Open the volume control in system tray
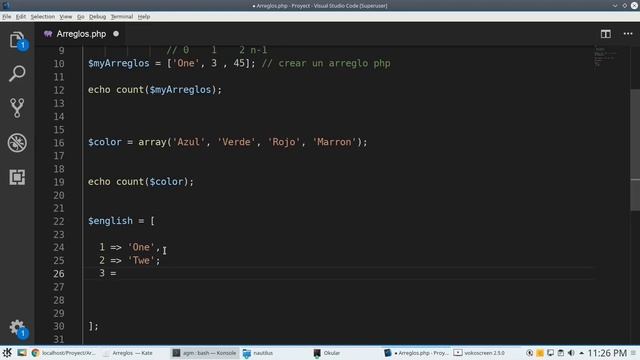This screenshot has height=360, width=640. coord(571,353)
